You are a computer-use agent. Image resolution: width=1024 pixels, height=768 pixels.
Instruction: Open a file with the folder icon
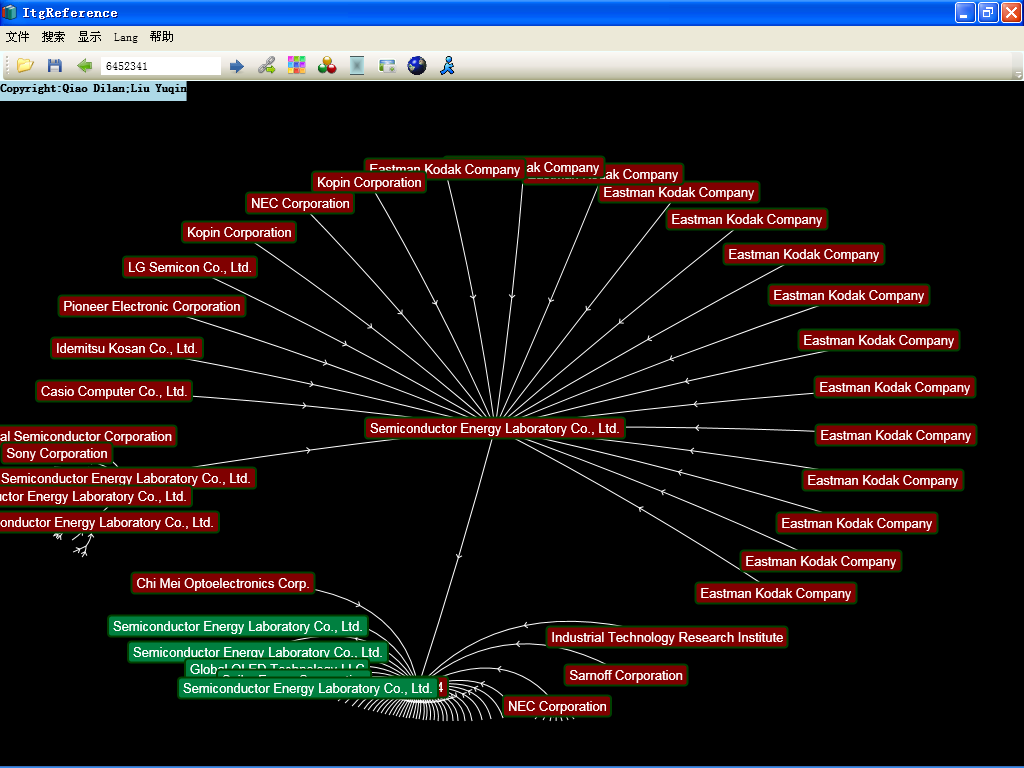pos(25,65)
